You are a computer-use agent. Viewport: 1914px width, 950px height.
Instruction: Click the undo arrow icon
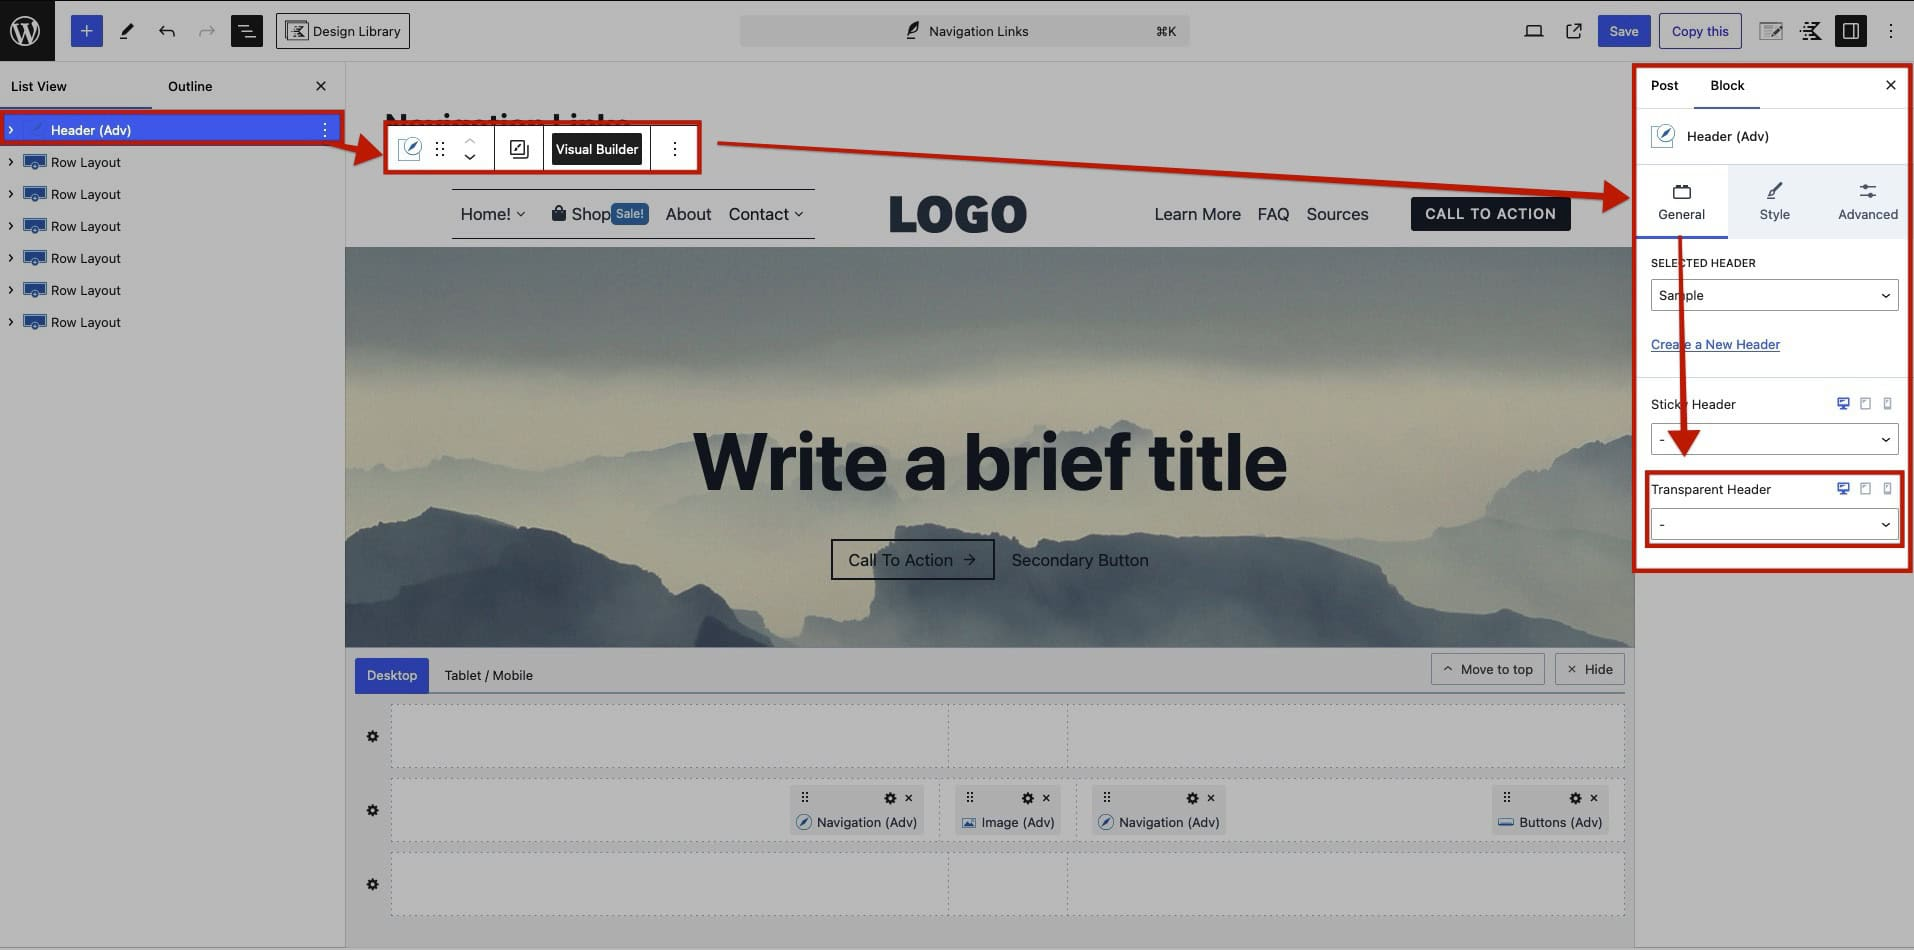coord(166,31)
